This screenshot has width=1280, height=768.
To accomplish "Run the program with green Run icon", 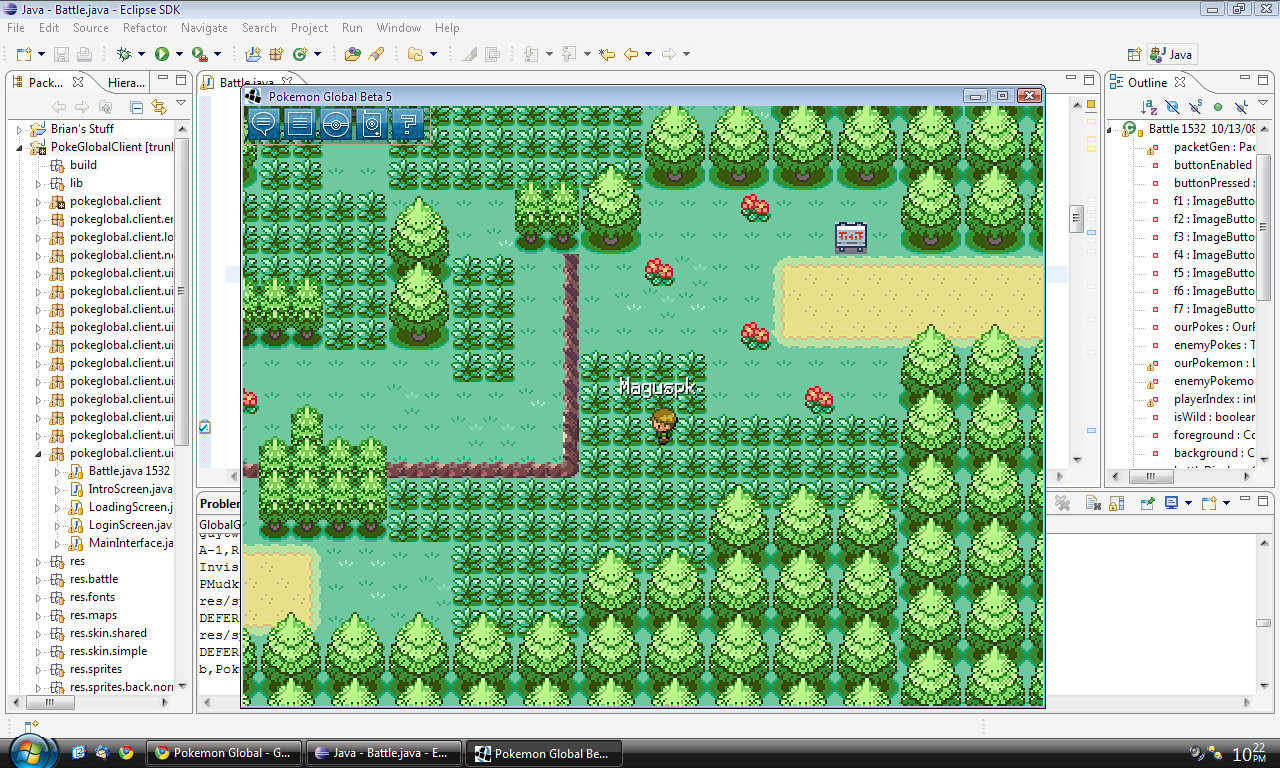I will (161, 54).
